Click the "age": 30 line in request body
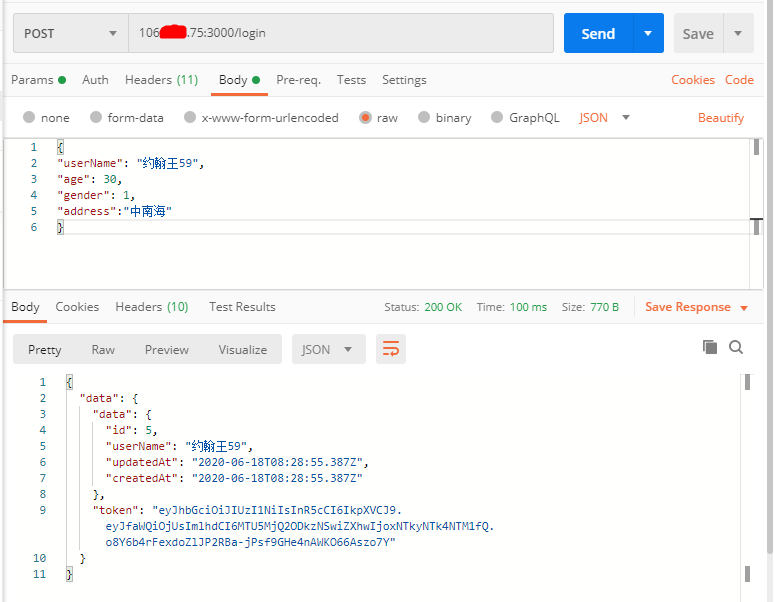 pos(89,179)
